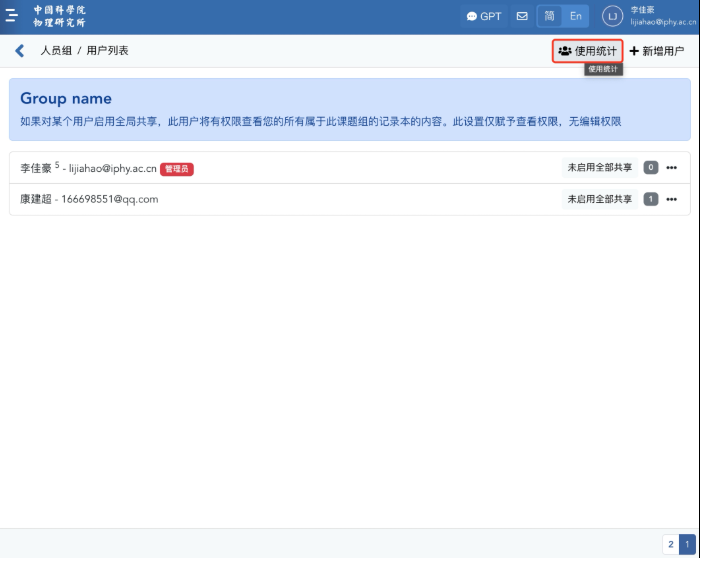Viewport: 702px width, 564px height.
Task: Click the 人员组 breadcrumb
Action: tap(56, 51)
